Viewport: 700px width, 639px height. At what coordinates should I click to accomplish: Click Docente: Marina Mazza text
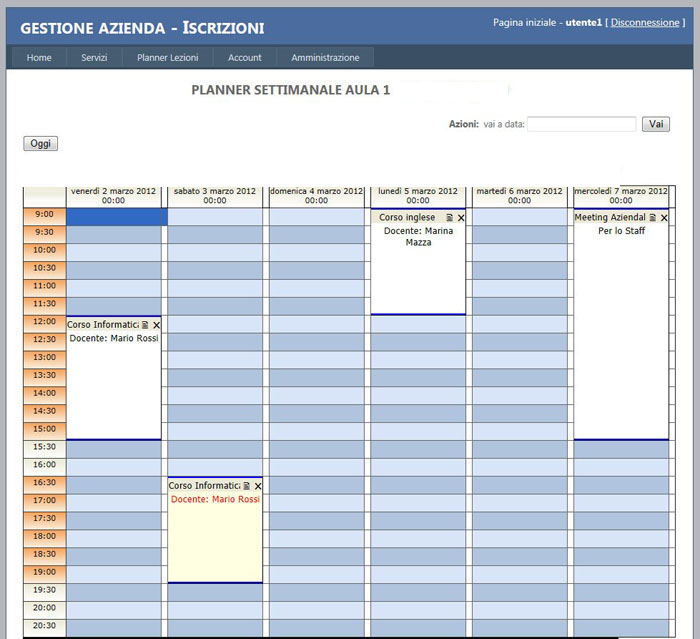(x=418, y=237)
